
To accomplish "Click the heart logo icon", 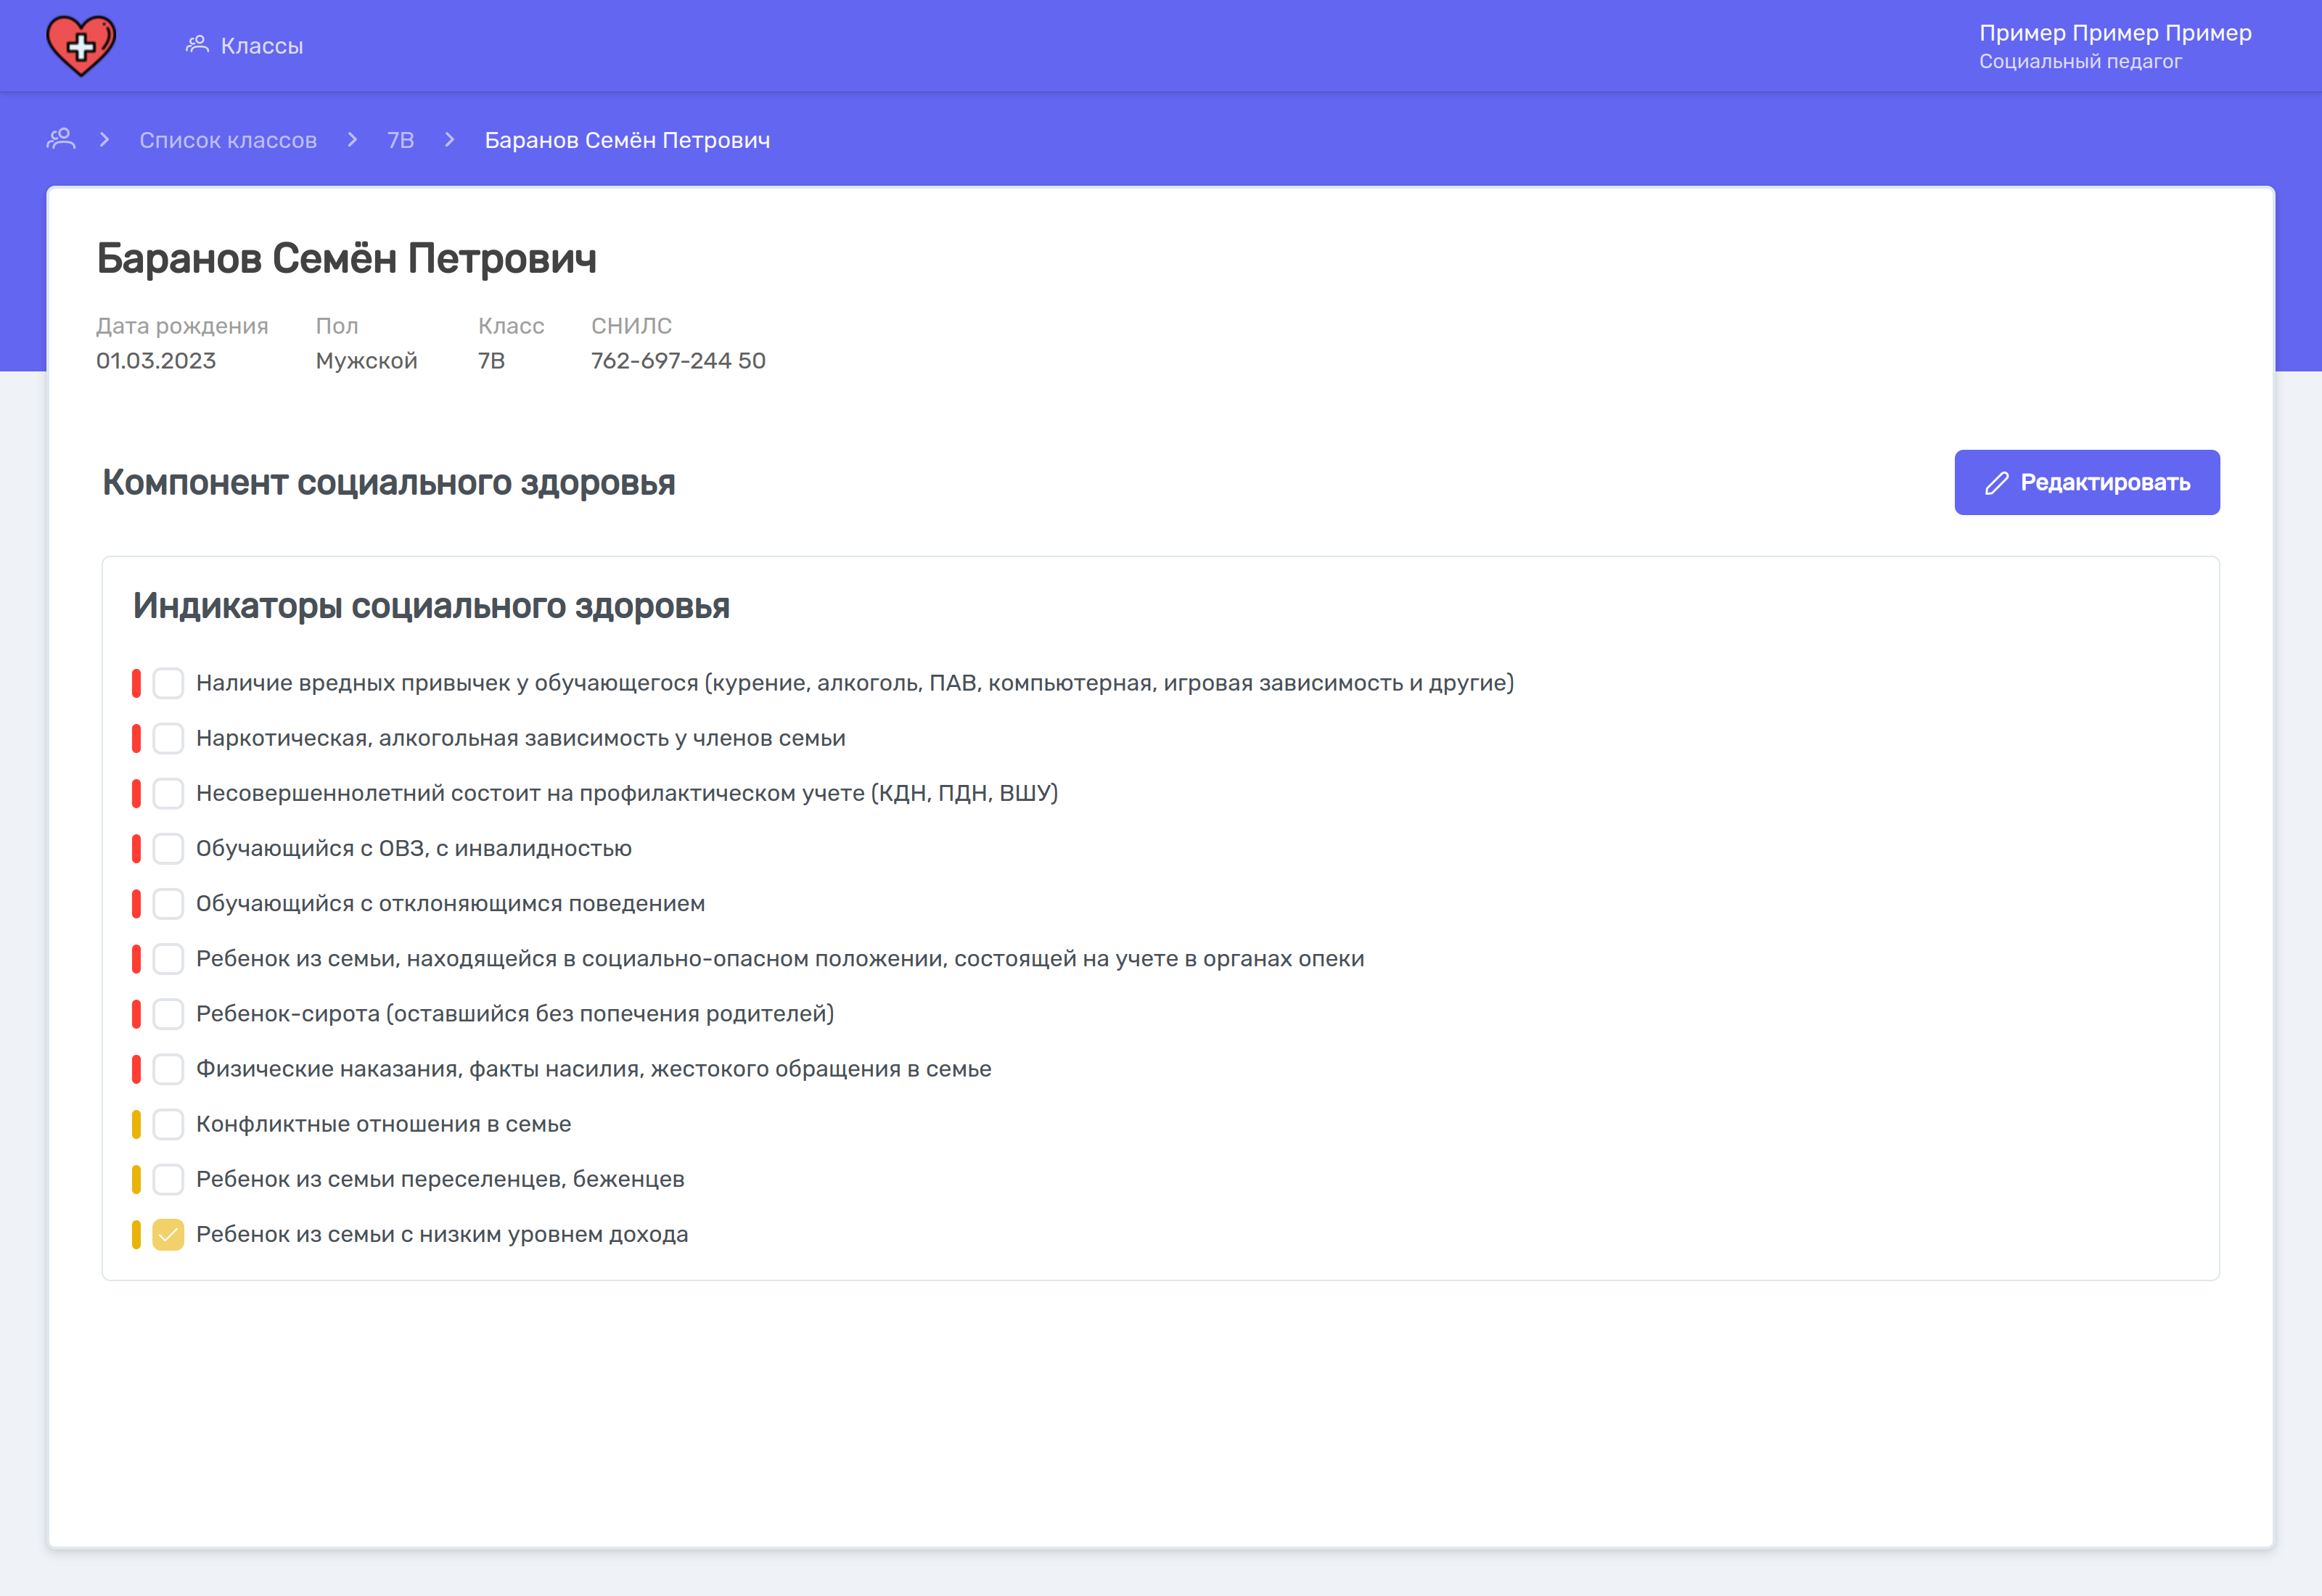I will coord(81,46).
